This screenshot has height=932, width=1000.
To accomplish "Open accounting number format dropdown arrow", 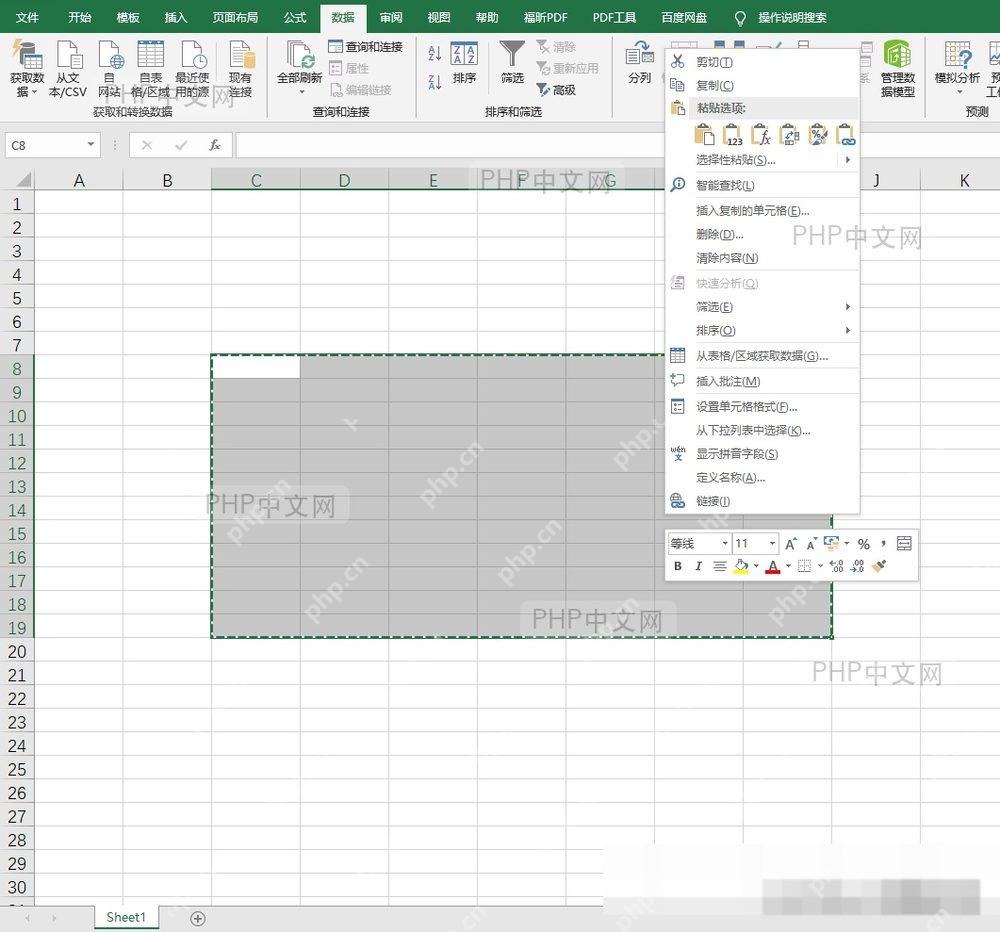I will click(847, 544).
